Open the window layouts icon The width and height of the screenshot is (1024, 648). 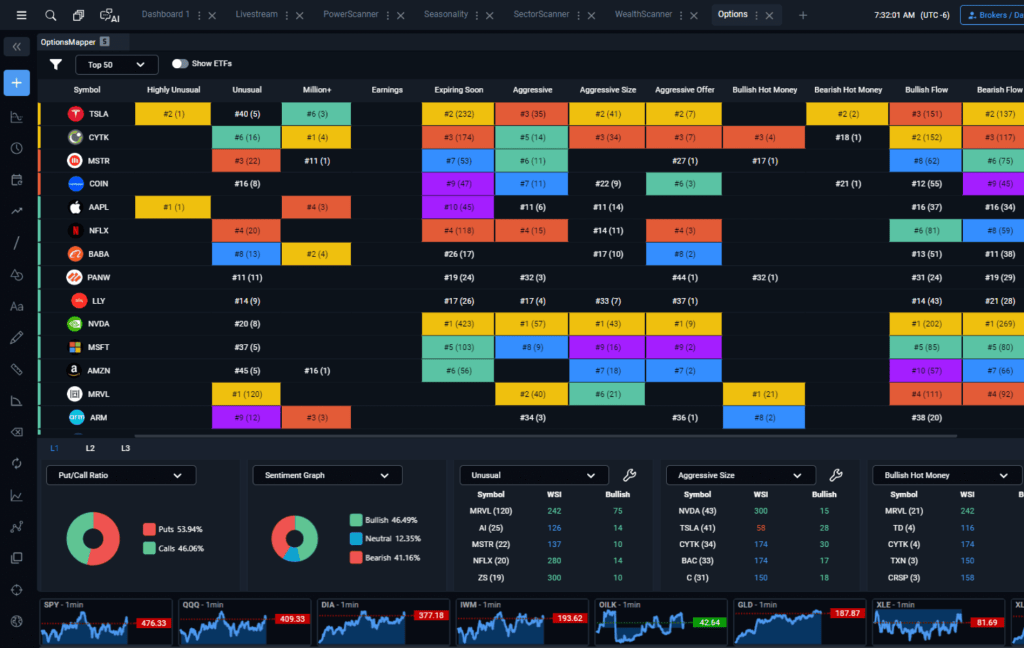click(x=78, y=15)
